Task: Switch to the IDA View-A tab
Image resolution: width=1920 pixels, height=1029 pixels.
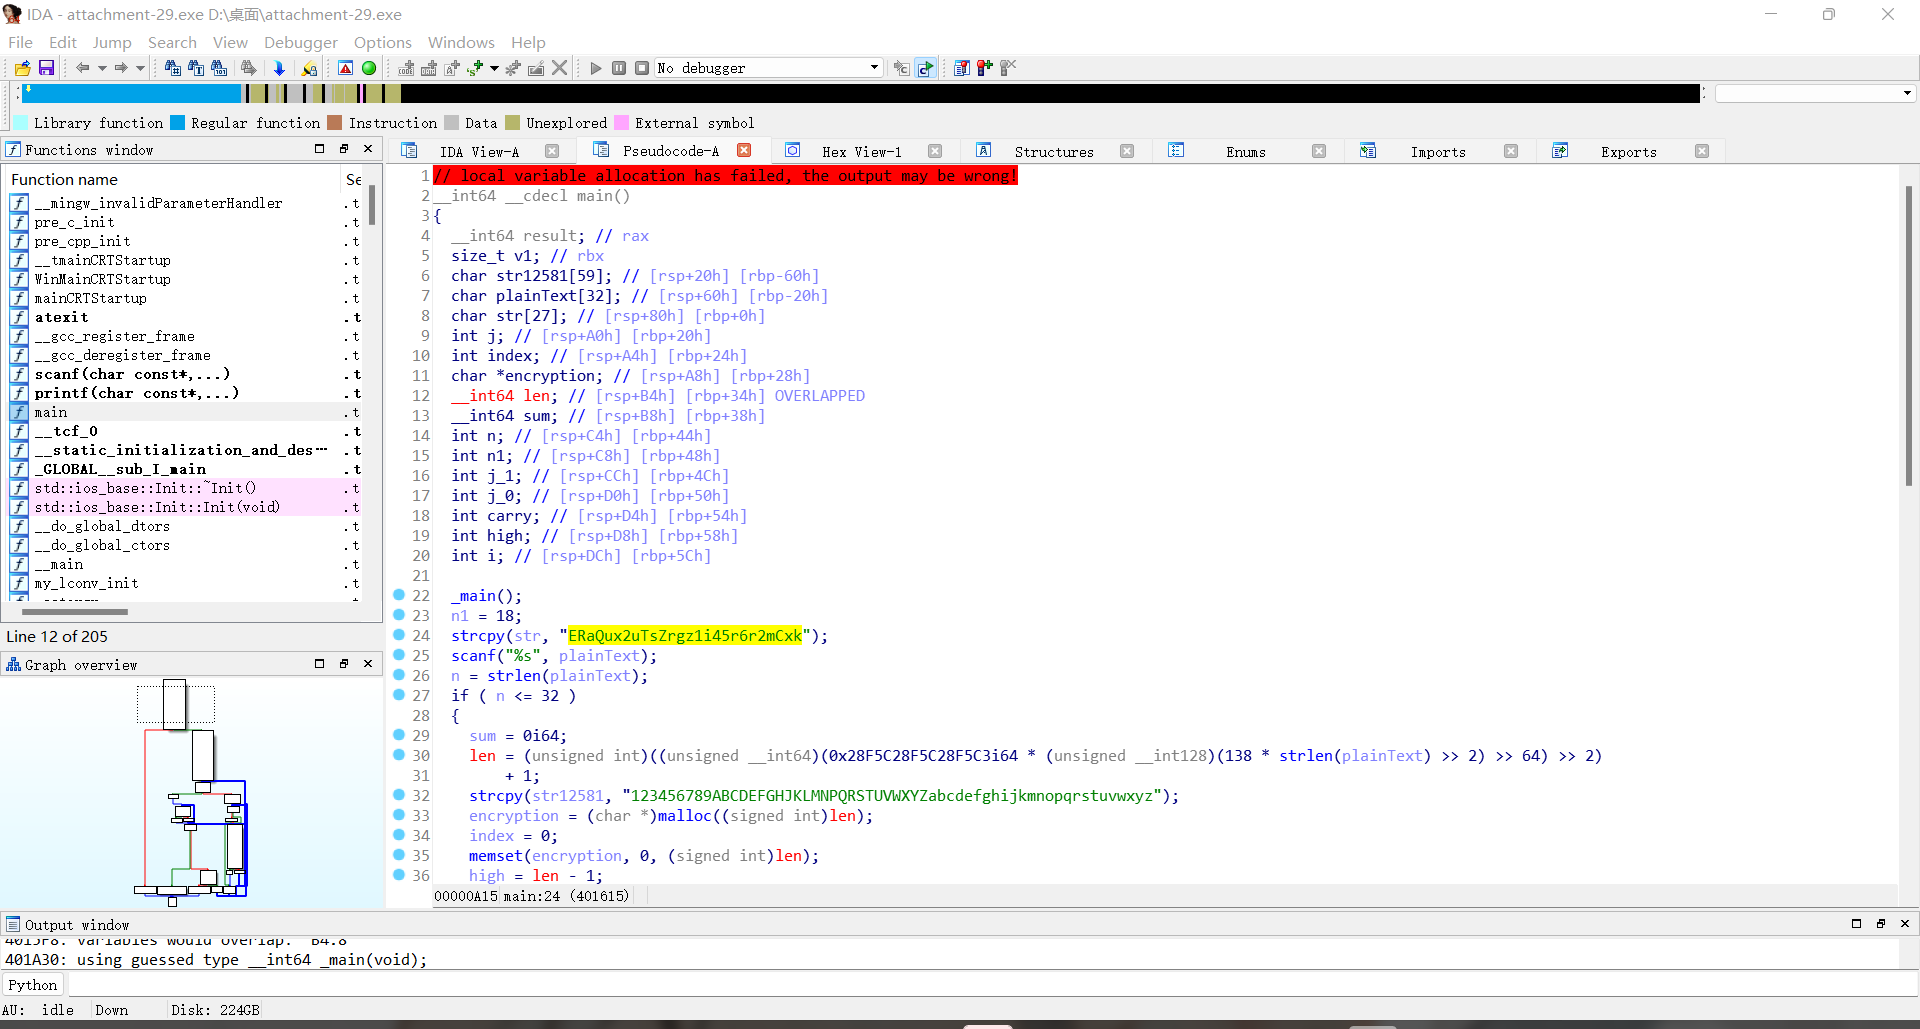Action: pyautogui.click(x=479, y=151)
